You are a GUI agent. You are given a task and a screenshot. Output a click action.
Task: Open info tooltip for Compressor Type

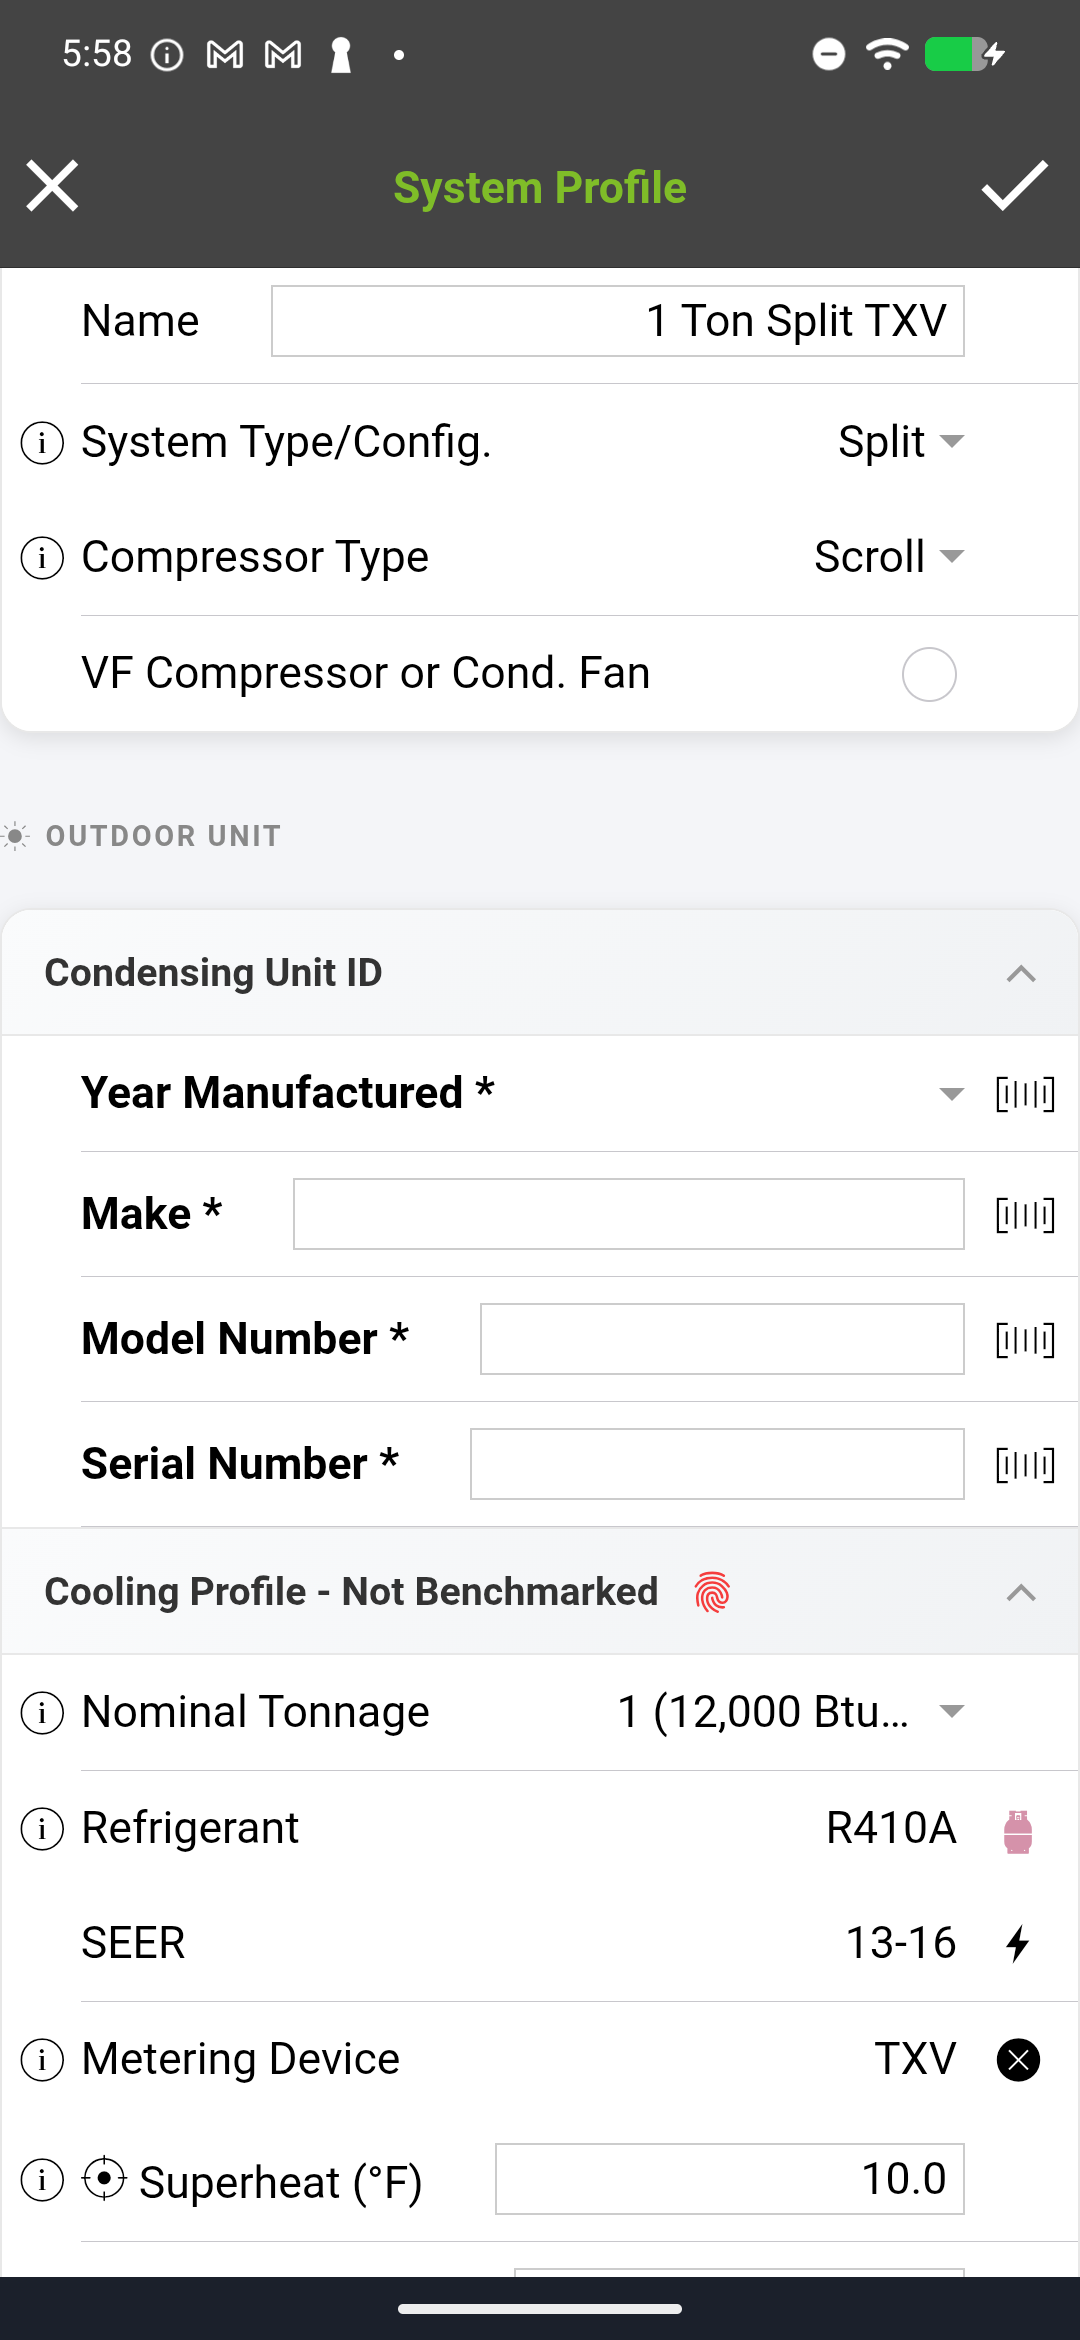click(41, 558)
